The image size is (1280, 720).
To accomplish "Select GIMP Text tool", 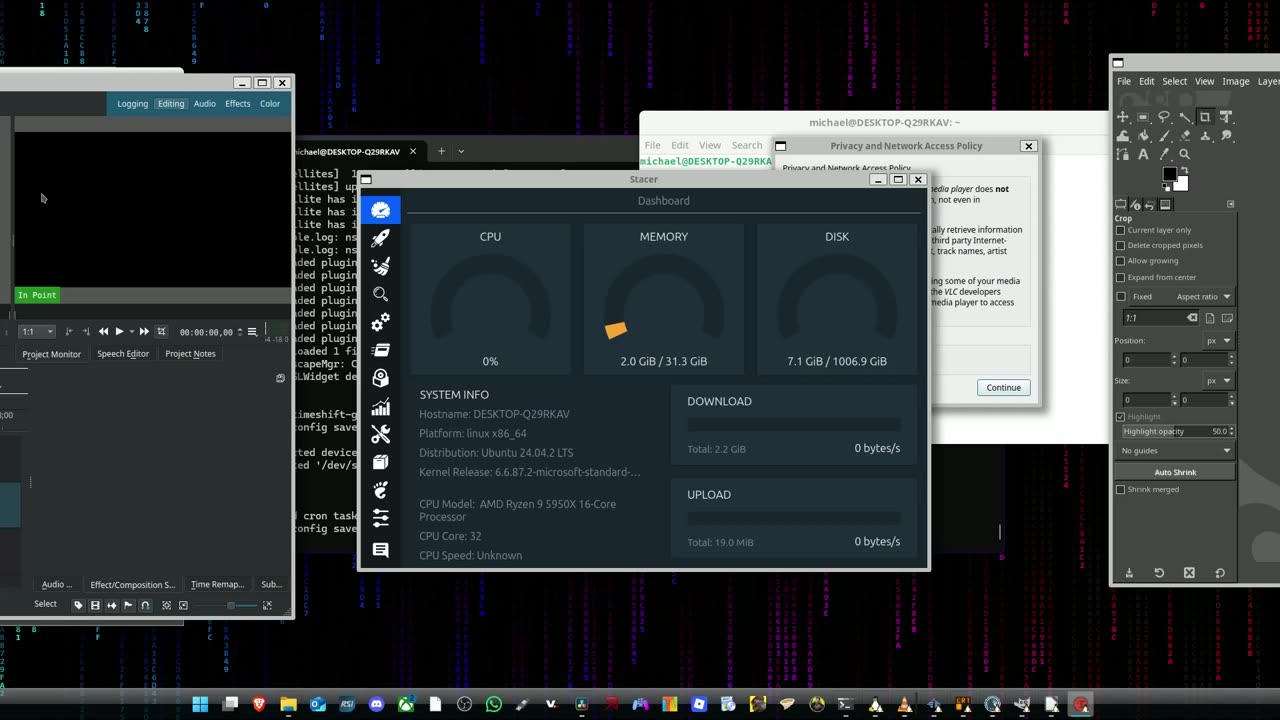I will (x=1143, y=154).
